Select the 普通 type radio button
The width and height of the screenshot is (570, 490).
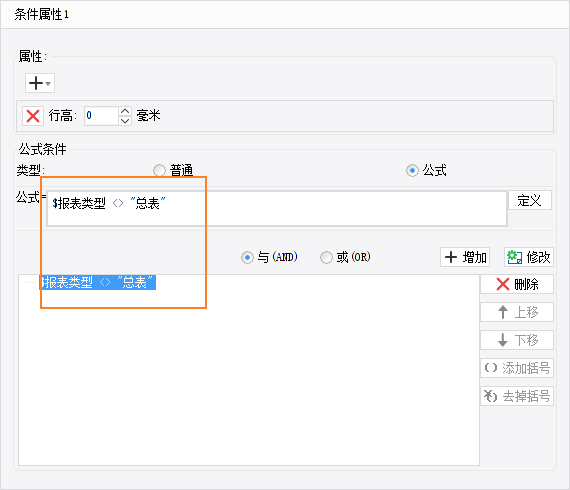click(159, 170)
